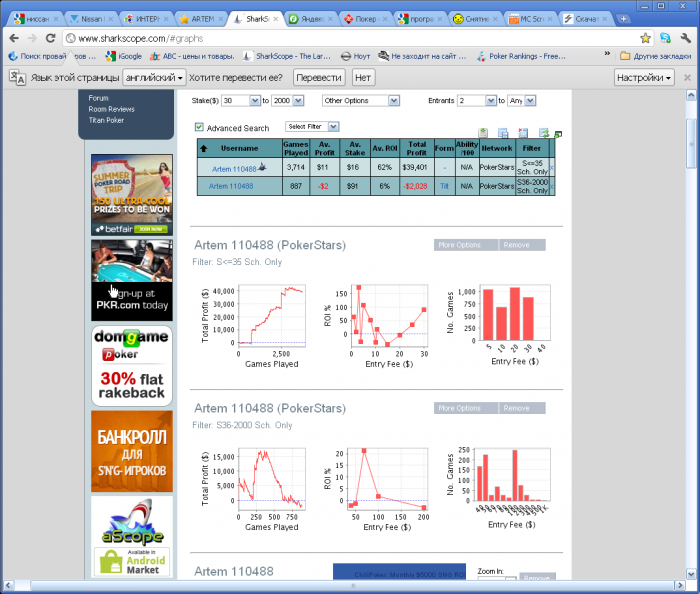Open the Room Reviews sidebar link
This screenshot has height=594, width=700.
[111, 109]
